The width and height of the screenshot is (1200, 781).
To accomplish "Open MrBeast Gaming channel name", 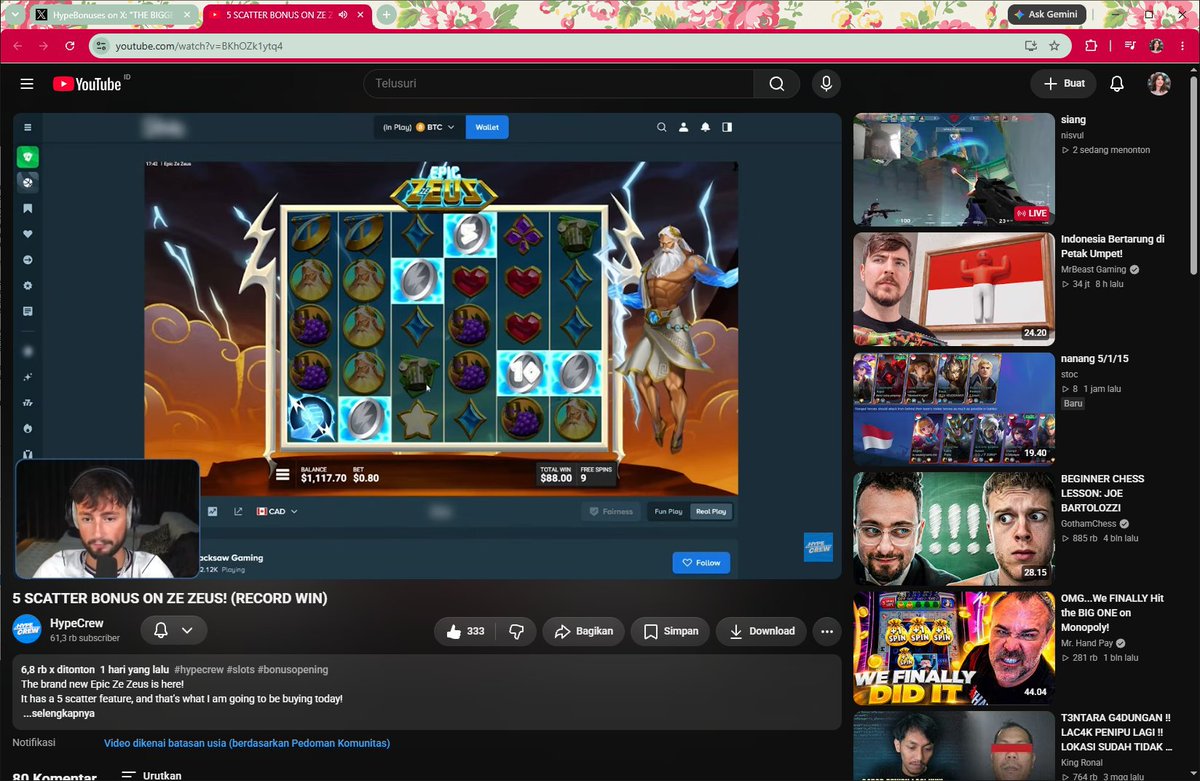I will pos(1095,270).
